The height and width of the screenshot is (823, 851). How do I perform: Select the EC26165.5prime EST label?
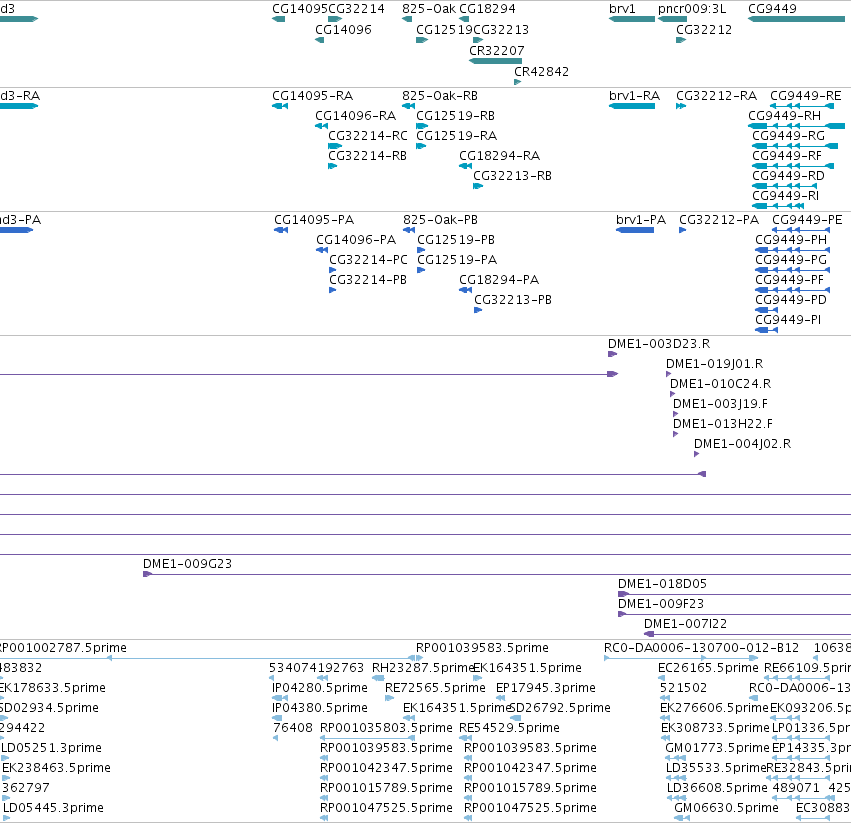point(708,668)
